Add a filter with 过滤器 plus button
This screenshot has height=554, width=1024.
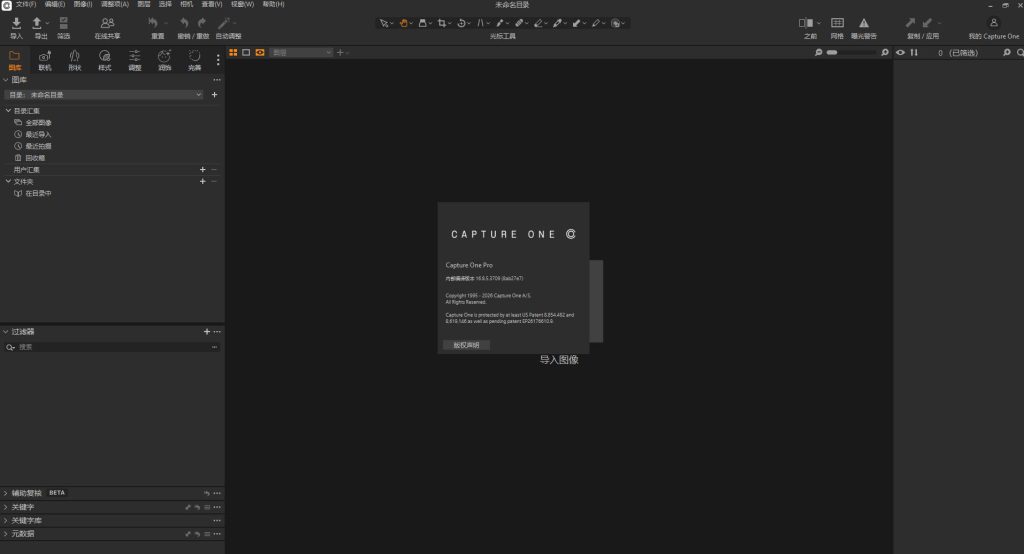[207, 332]
